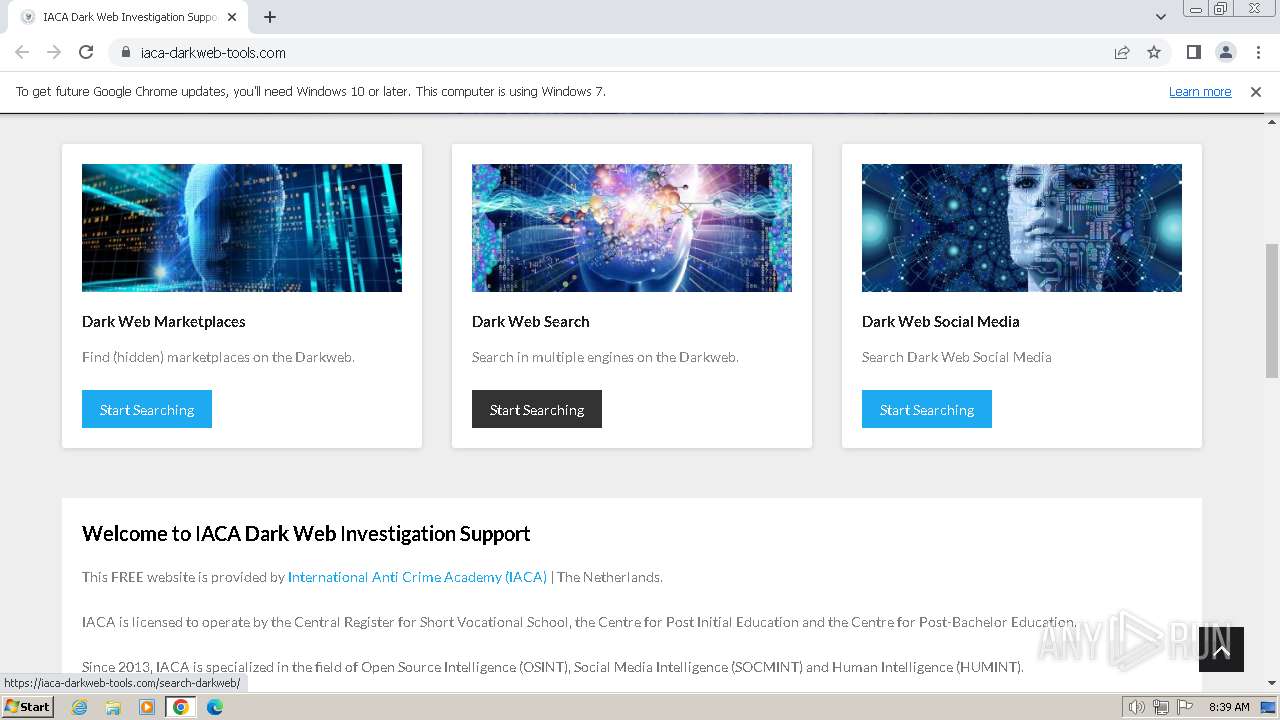Viewport: 1280px width, 720px height.
Task: Click 'Search in multiple engines on the Darkweb.' text
Action: [x=605, y=357]
